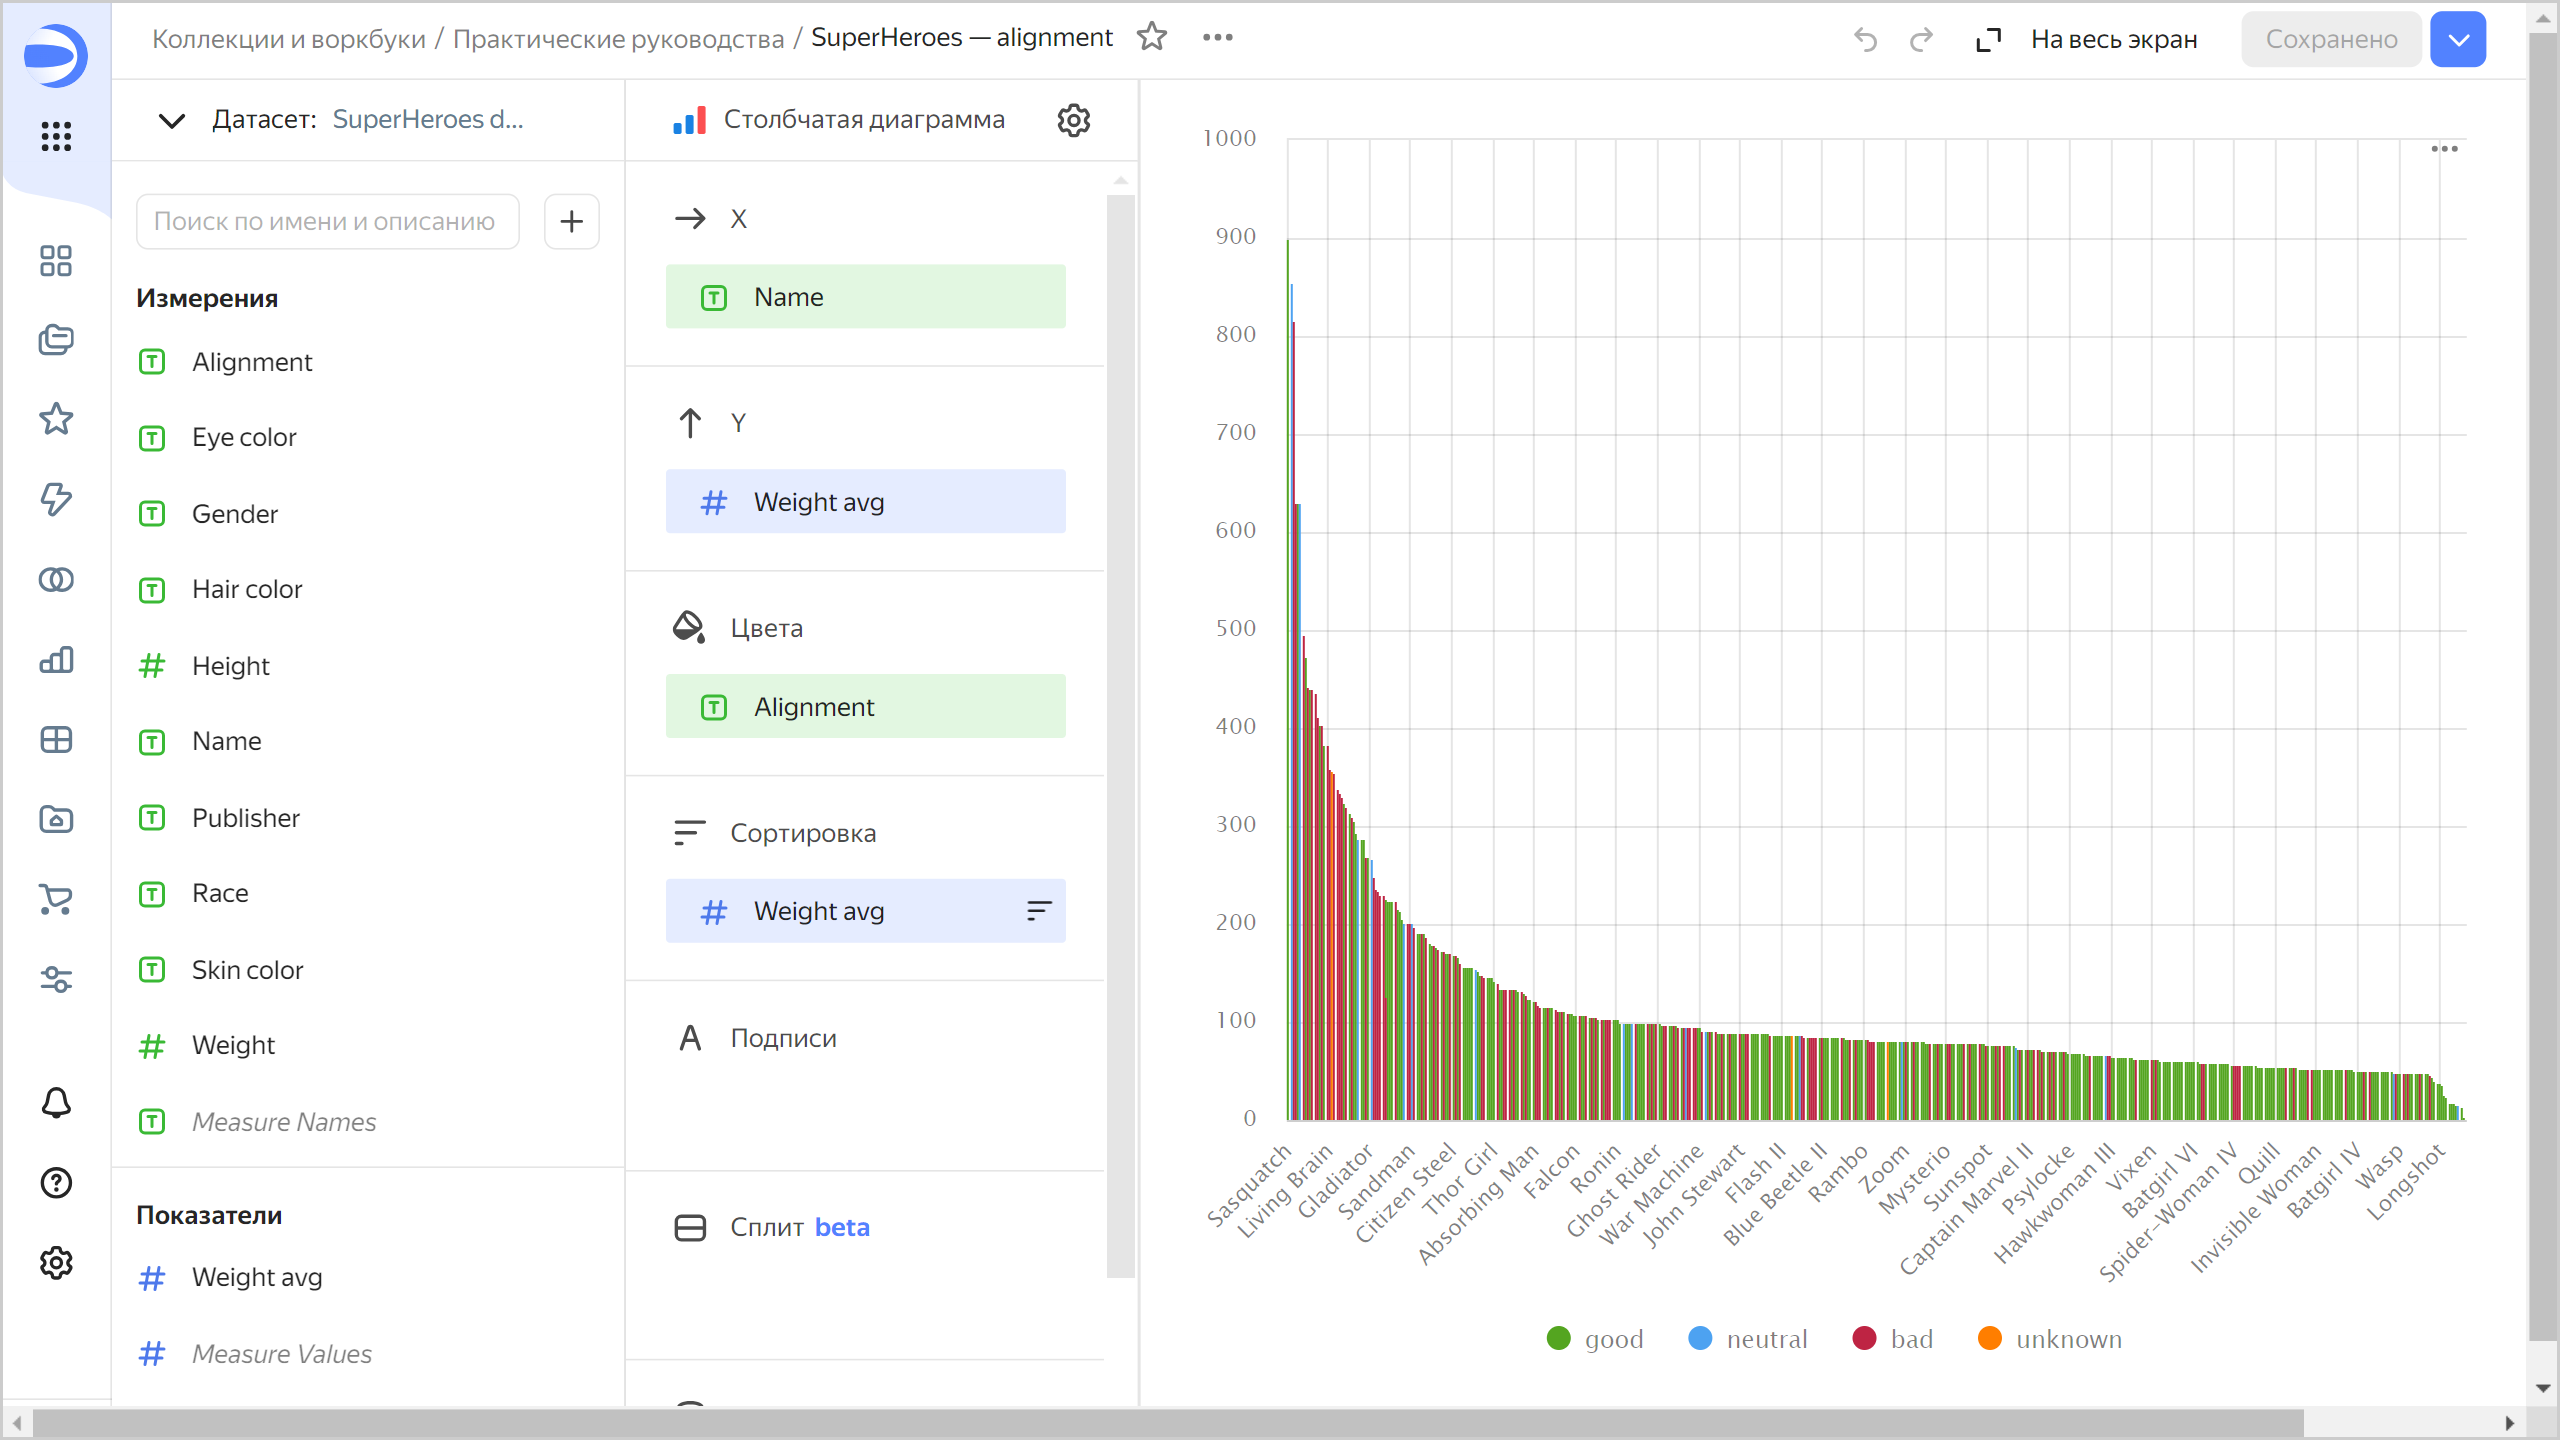The width and height of the screenshot is (2560, 1440).
Task: Open the folder camera sidebar icon
Action: [56, 819]
